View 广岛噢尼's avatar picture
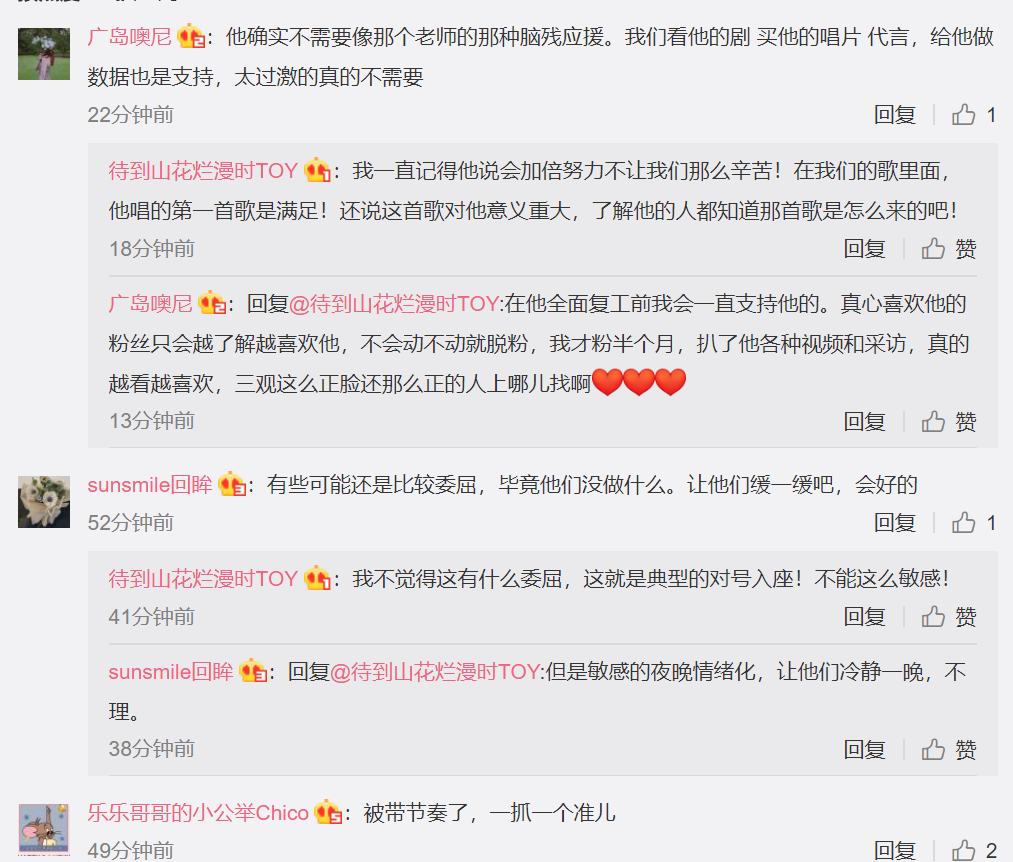The height and width of the screenshot is (862, 1013). [x=44, y=54]
